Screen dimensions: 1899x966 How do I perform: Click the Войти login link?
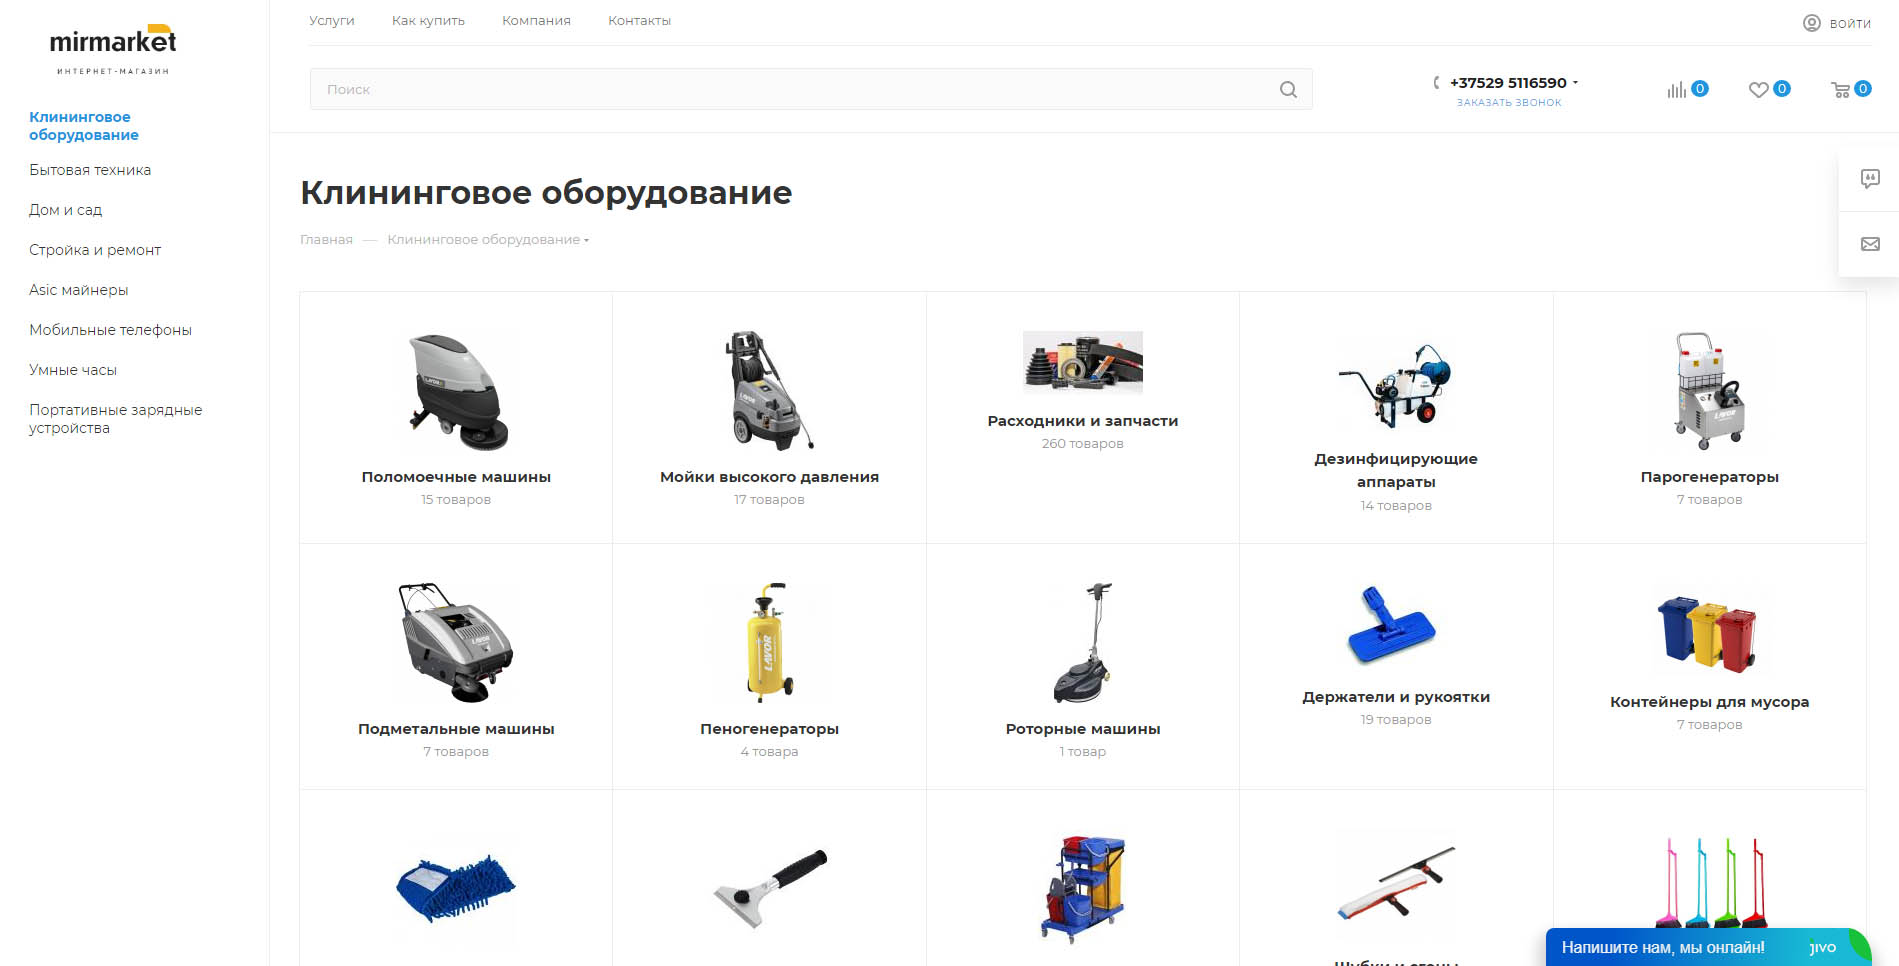click(x=1850, y=23)
